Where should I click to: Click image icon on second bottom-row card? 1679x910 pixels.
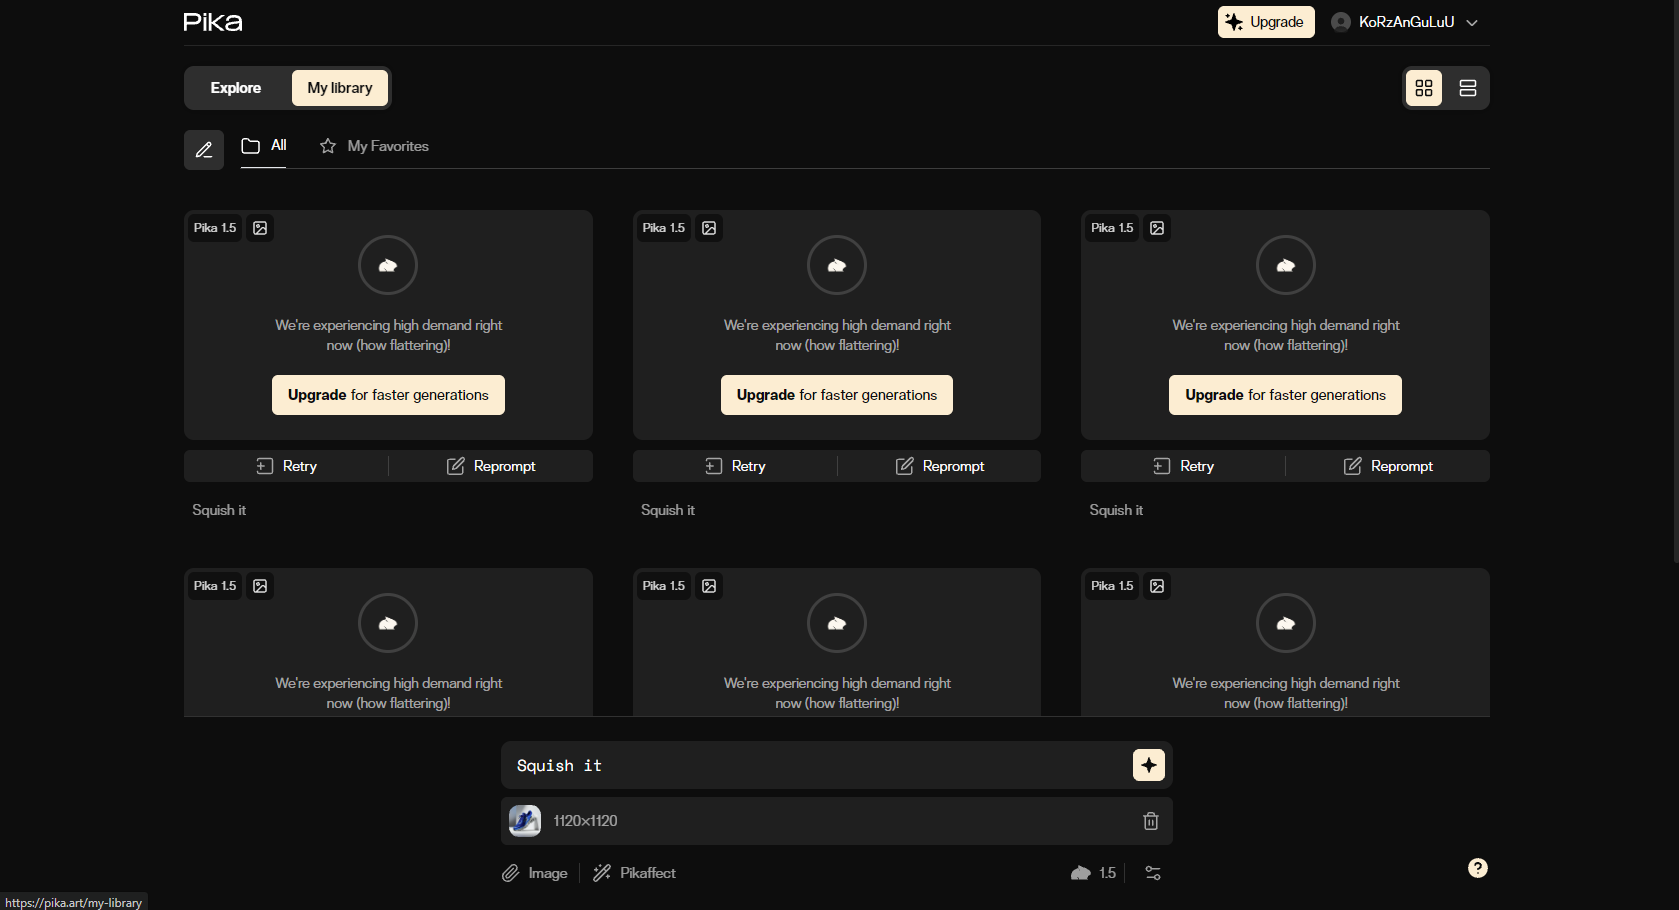pos(709,586)
